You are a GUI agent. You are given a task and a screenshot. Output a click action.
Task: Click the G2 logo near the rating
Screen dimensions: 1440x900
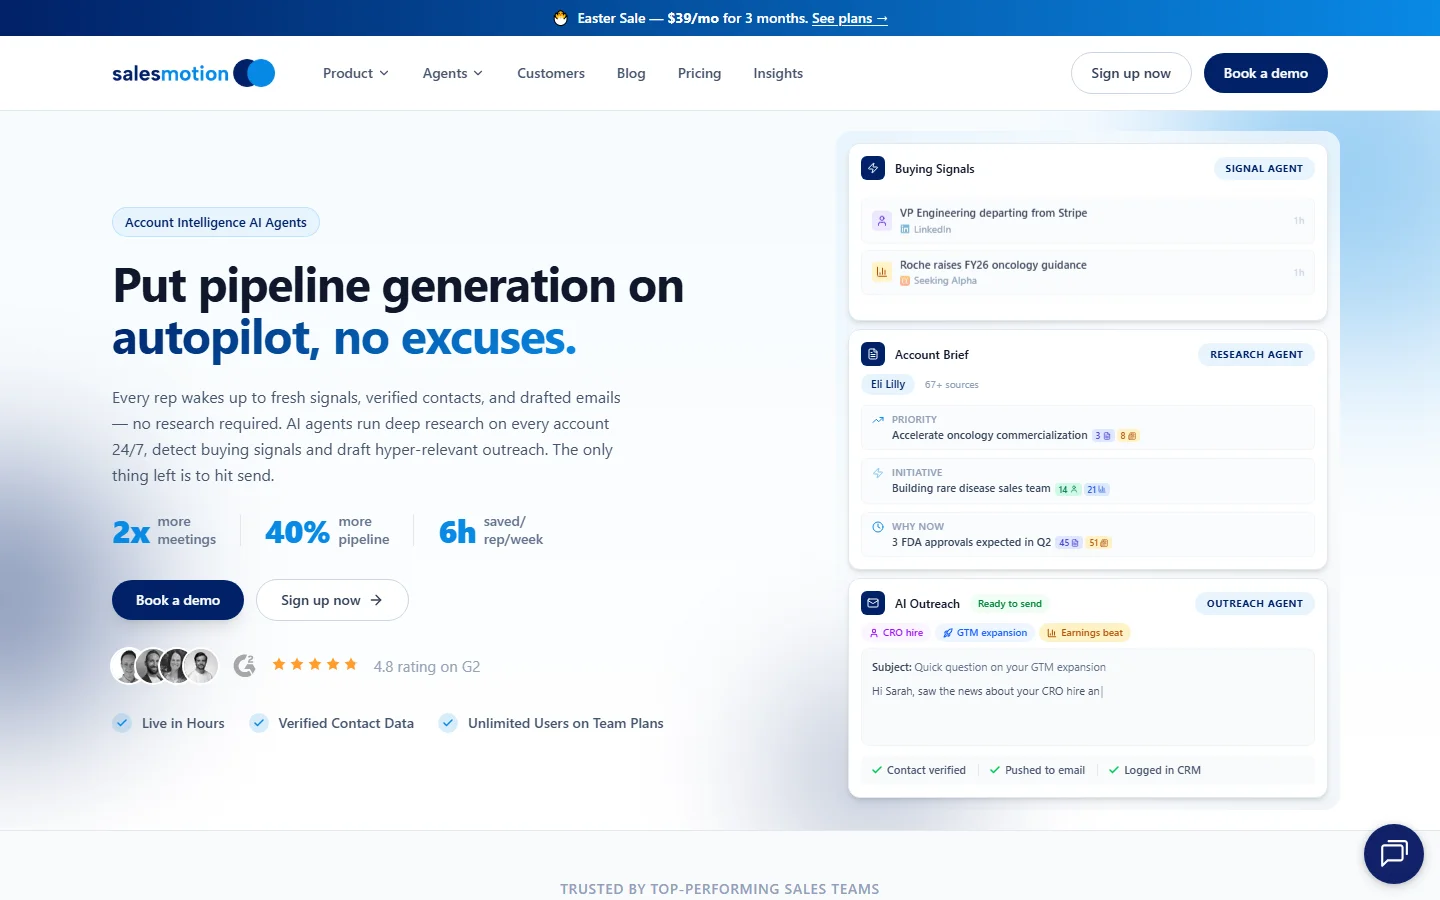pyautogui.click(x=245, y=665)
